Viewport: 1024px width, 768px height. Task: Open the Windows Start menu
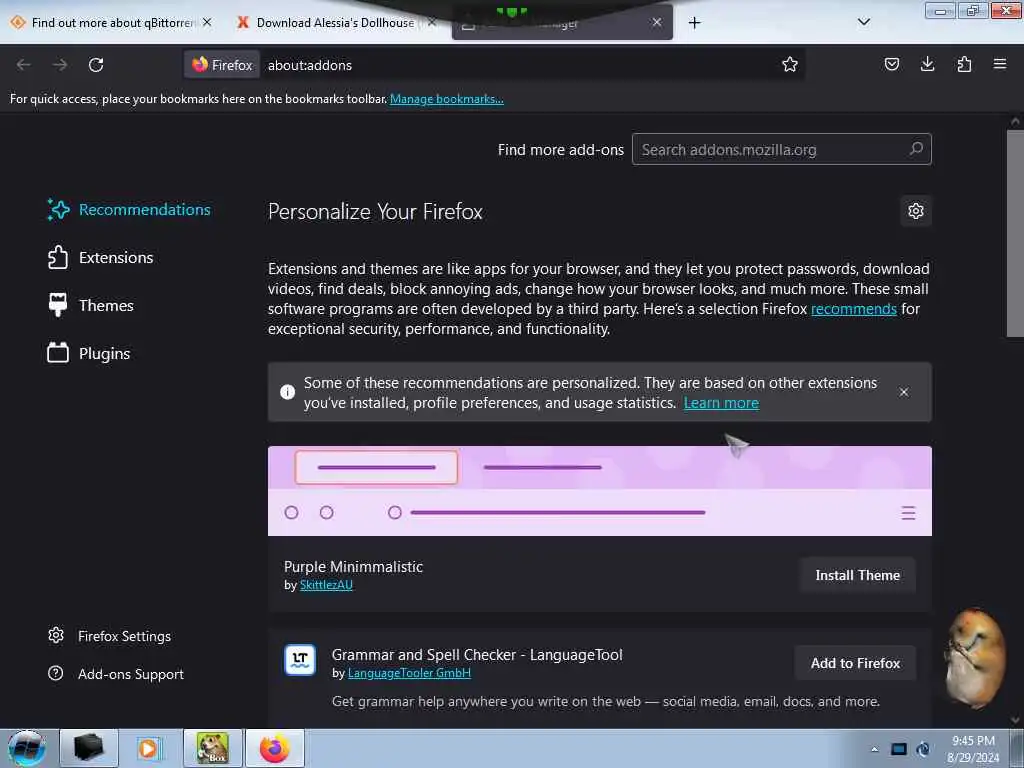coord(26,748)
